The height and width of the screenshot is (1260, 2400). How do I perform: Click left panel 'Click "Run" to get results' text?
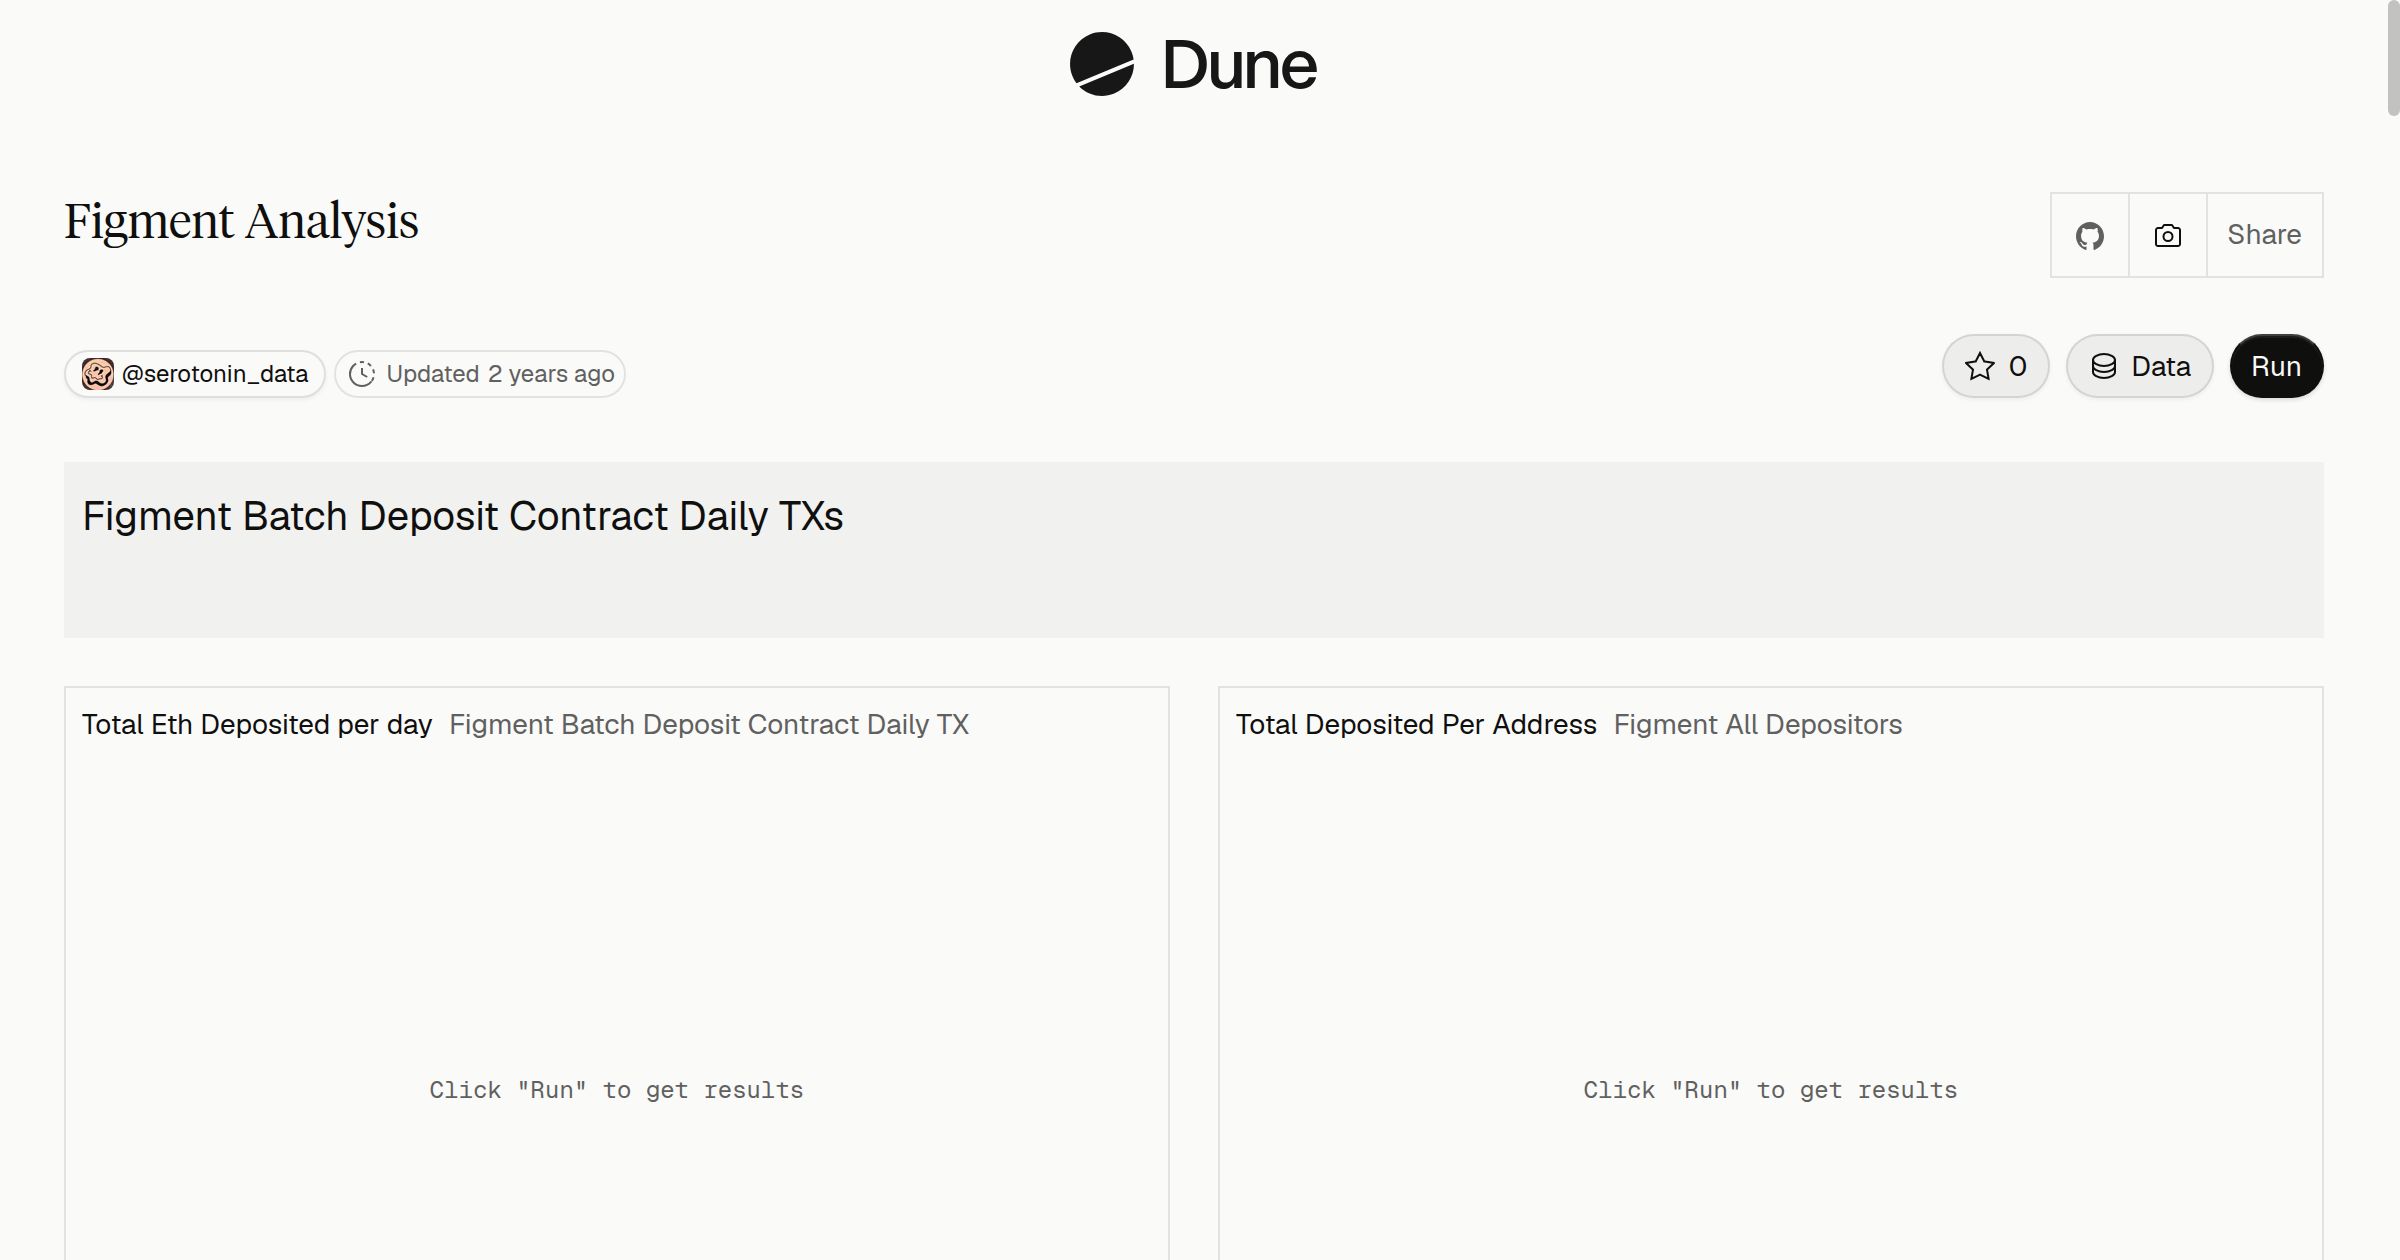click(616, 1090)
